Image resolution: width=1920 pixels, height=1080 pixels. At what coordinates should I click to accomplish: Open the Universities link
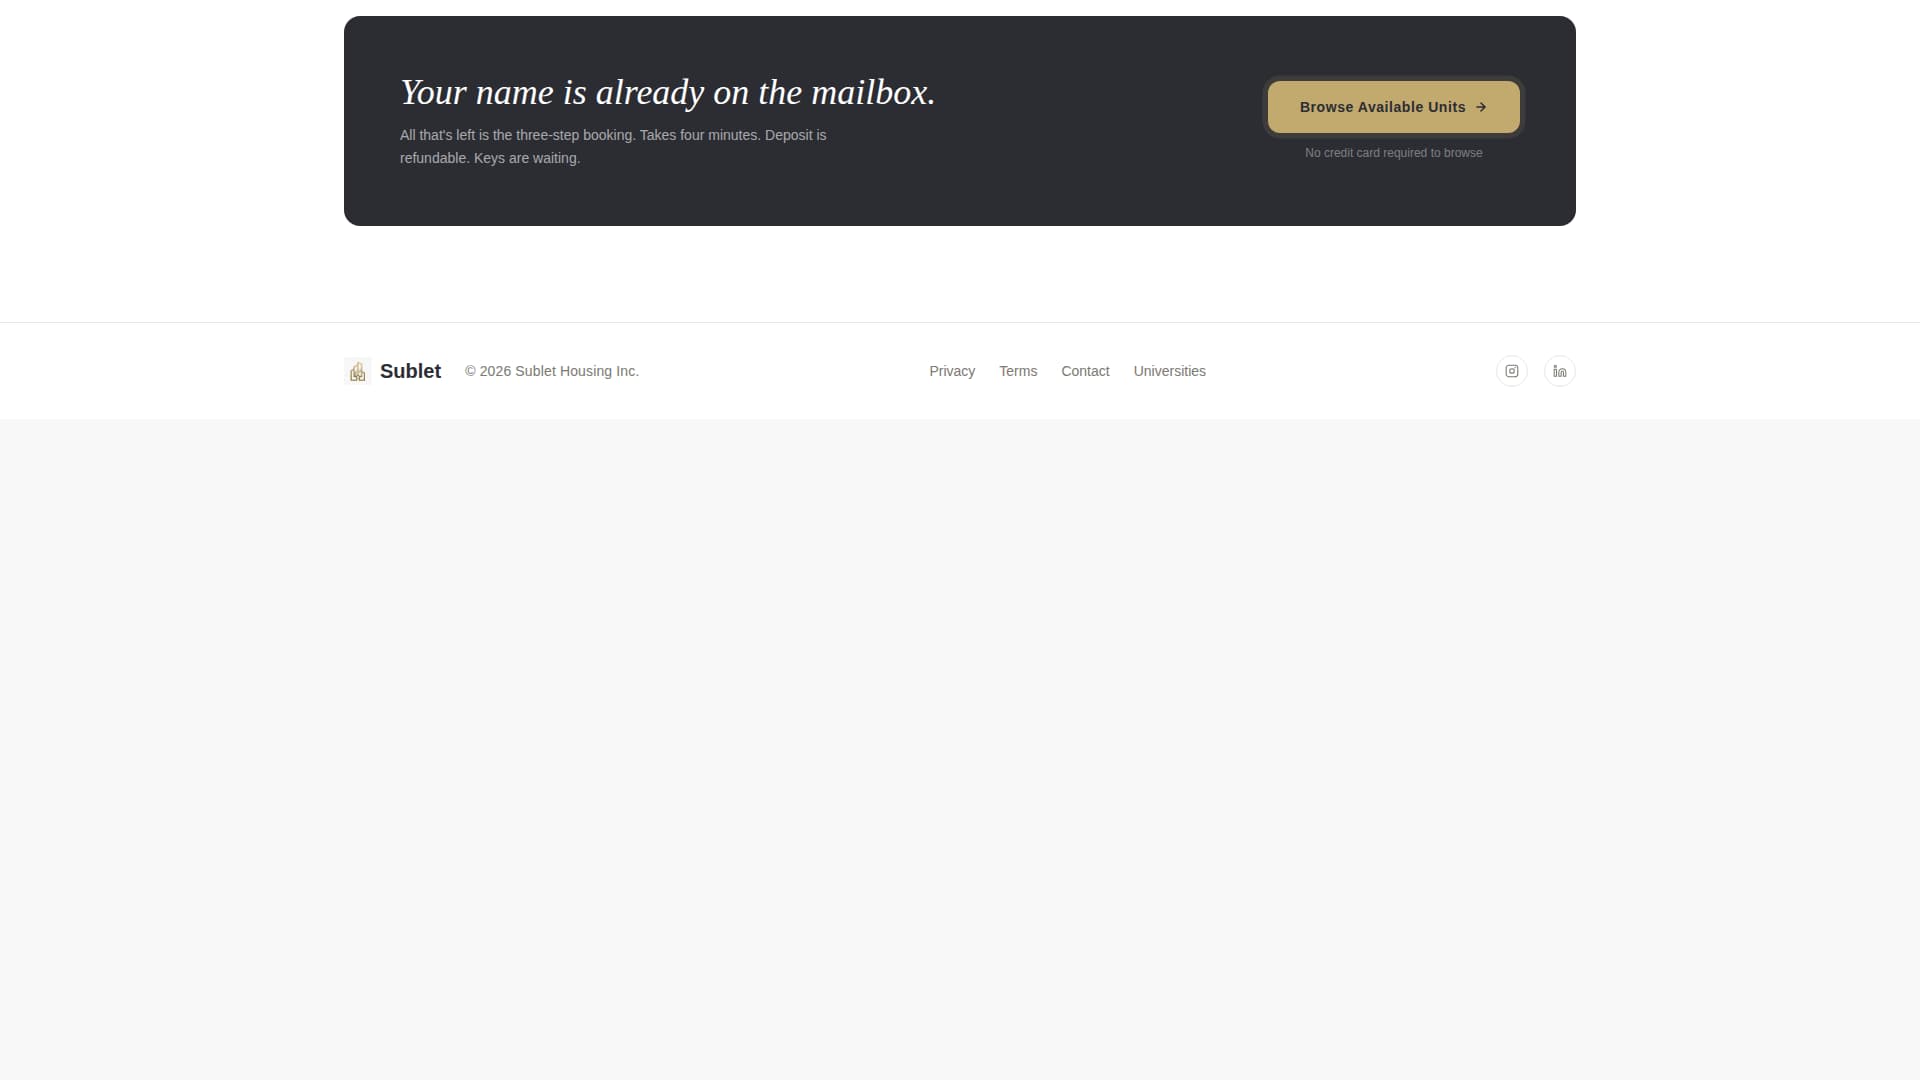tap(1169, 371)
